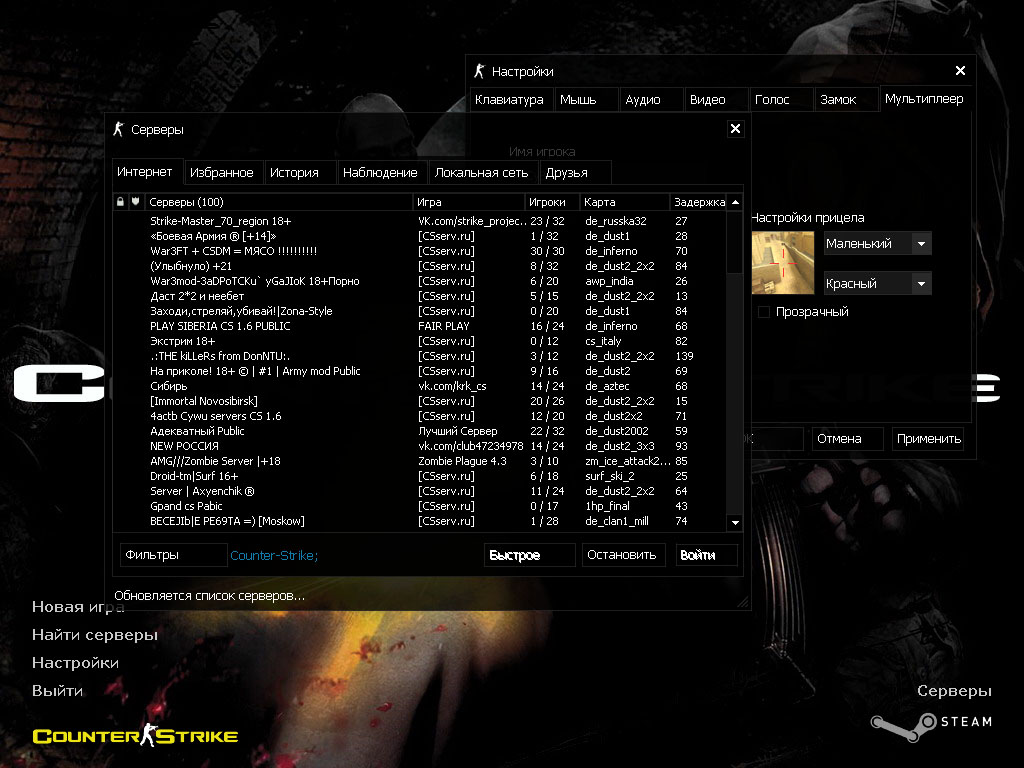Click Найти серверы in main menu
This screenshot has height=768, width=1024.
click(95, 635)
